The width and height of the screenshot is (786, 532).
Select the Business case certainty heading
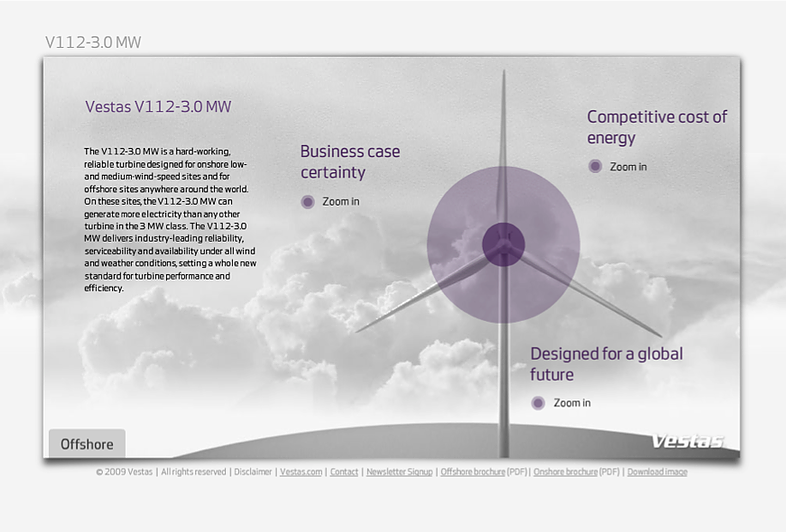tap(350, 162)
